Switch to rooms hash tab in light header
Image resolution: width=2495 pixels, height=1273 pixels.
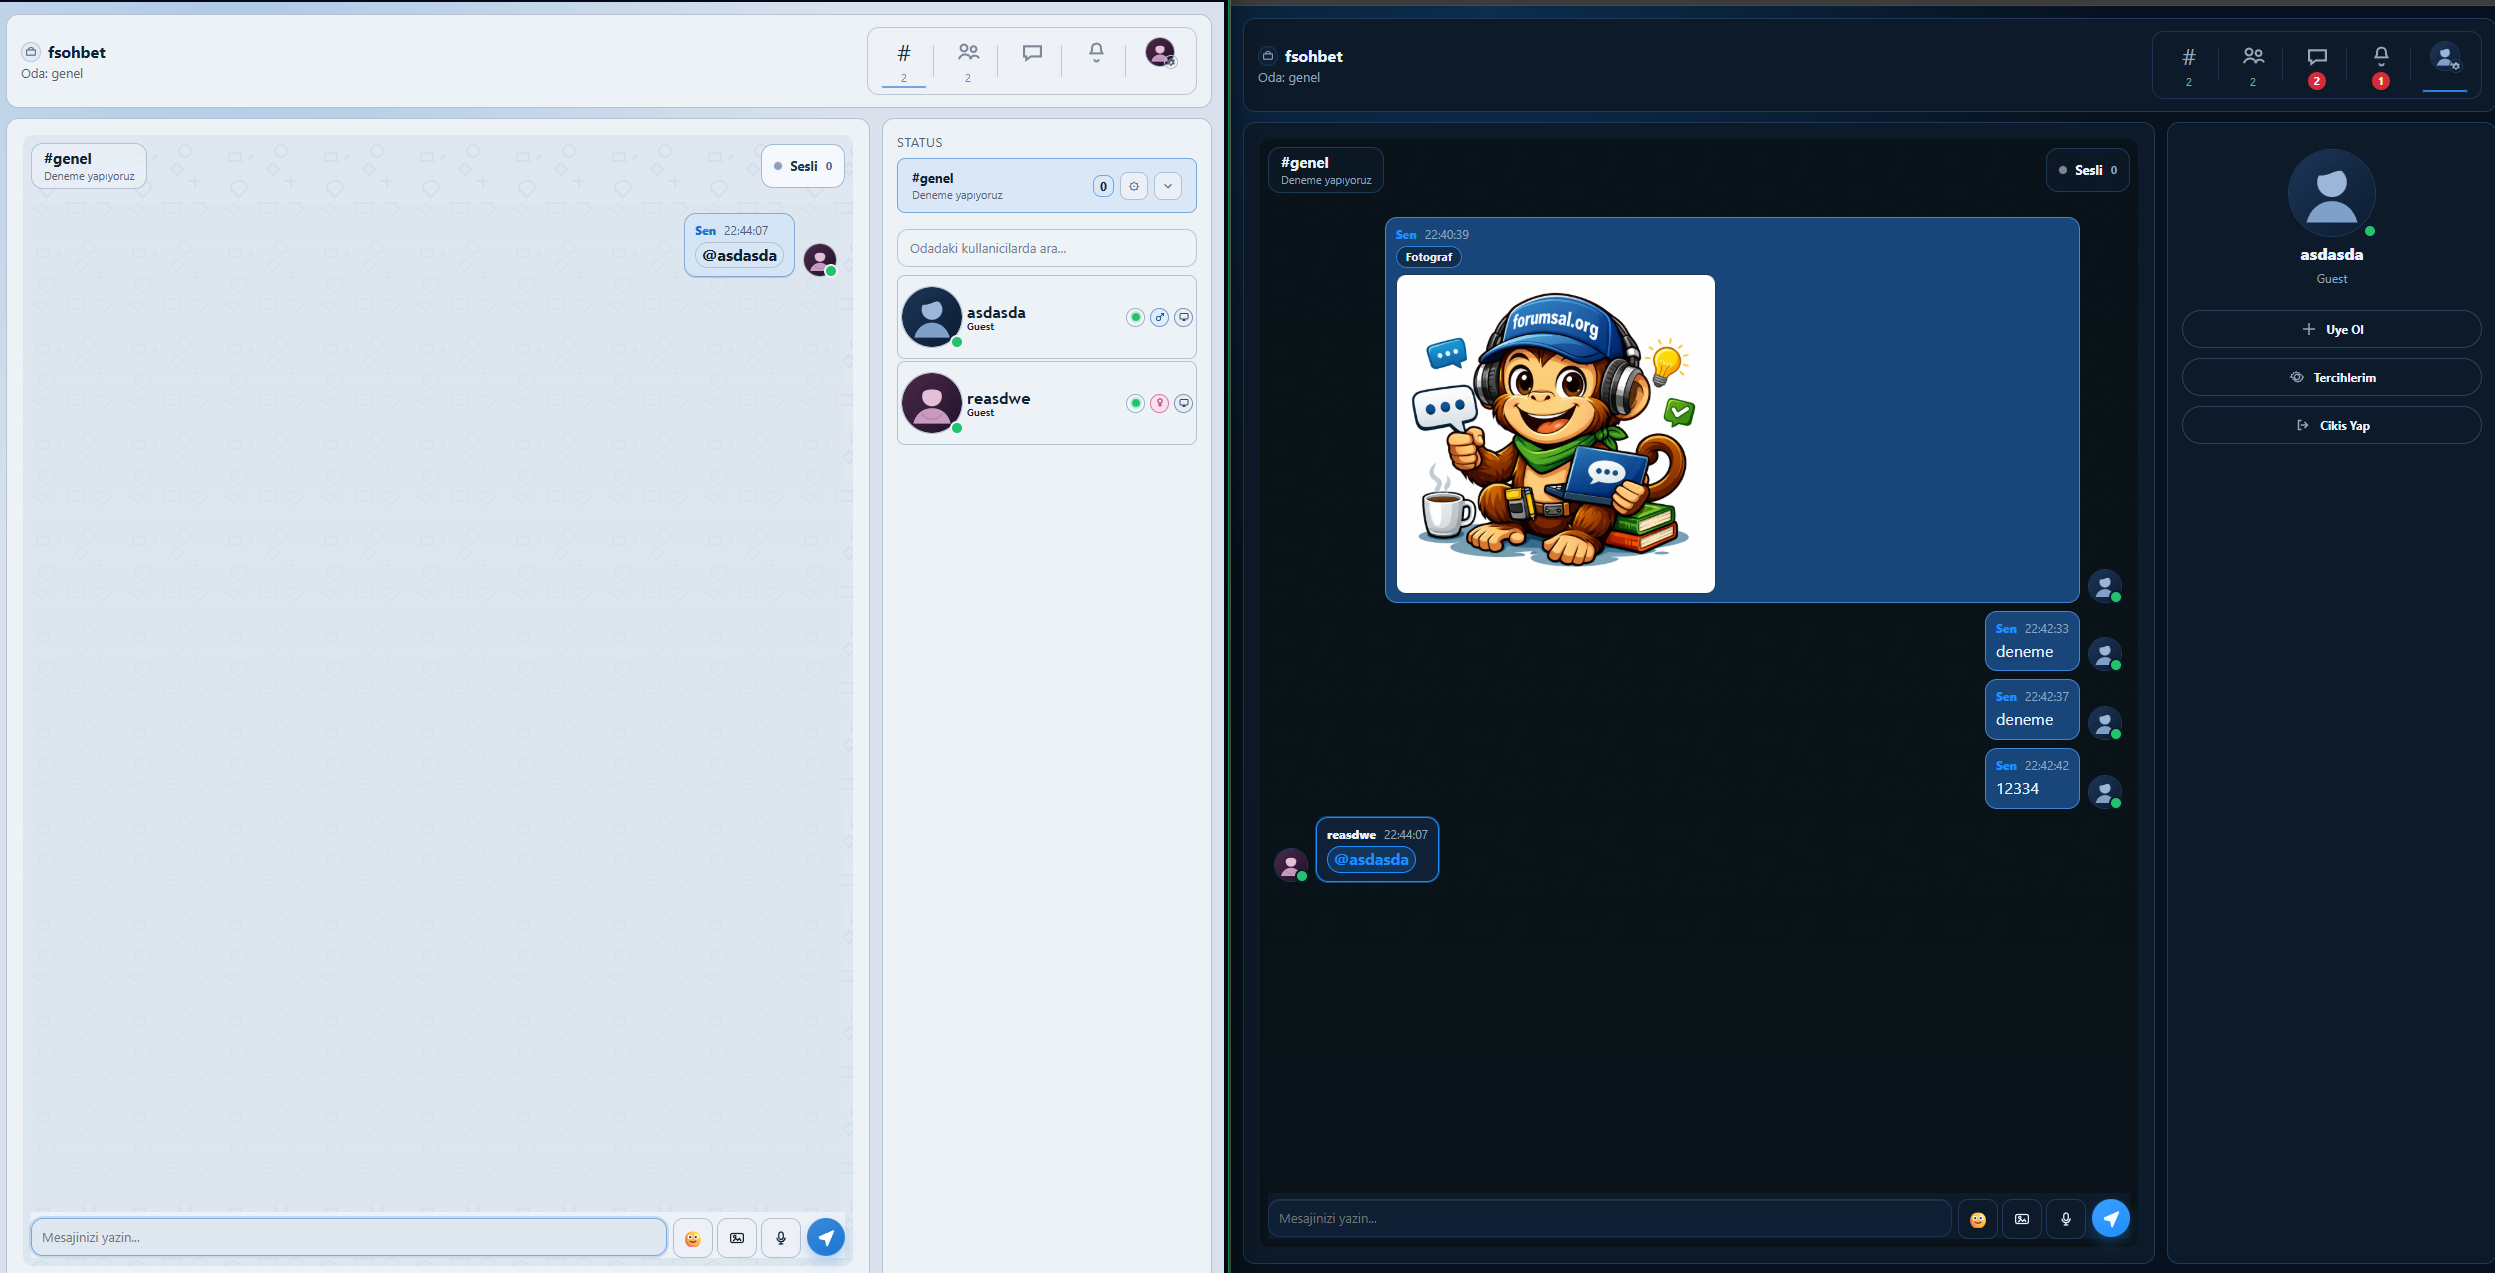[x=903, y=58]
